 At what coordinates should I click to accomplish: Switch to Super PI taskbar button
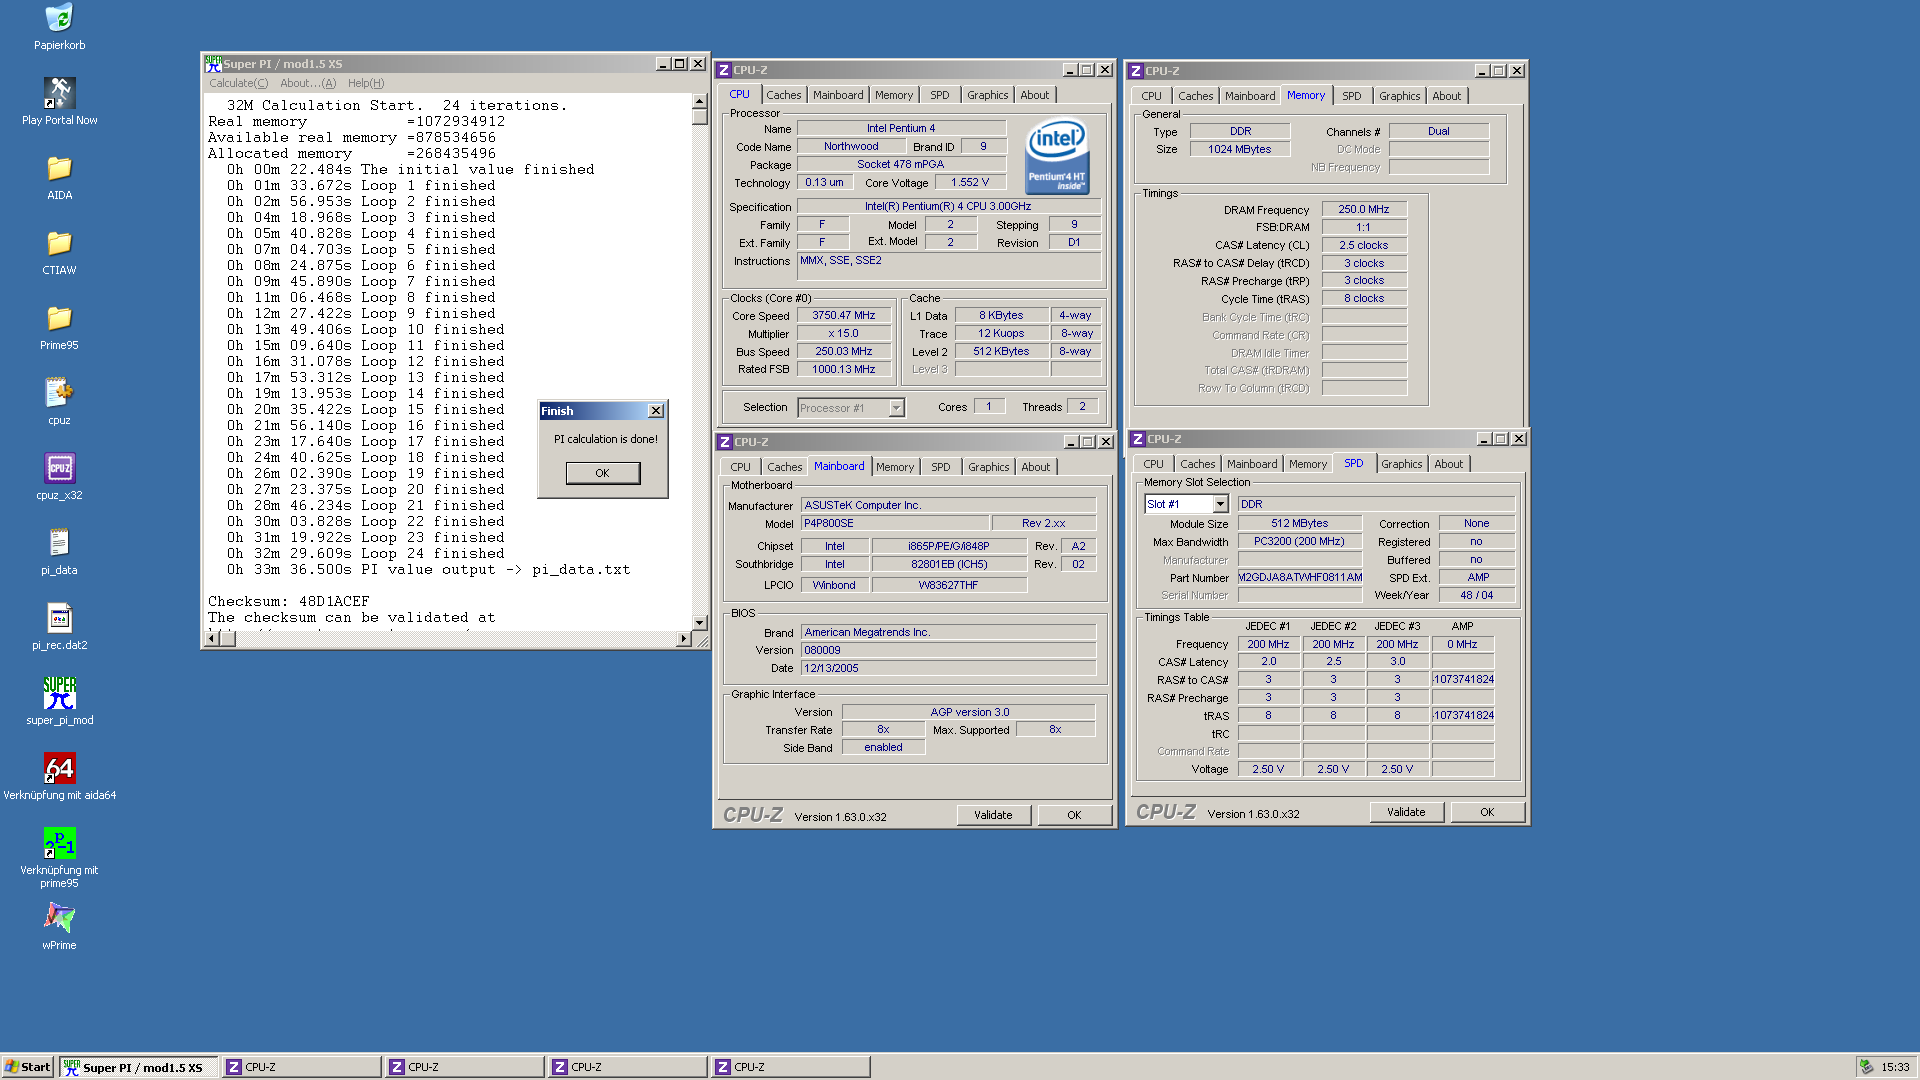[138, 1067]
